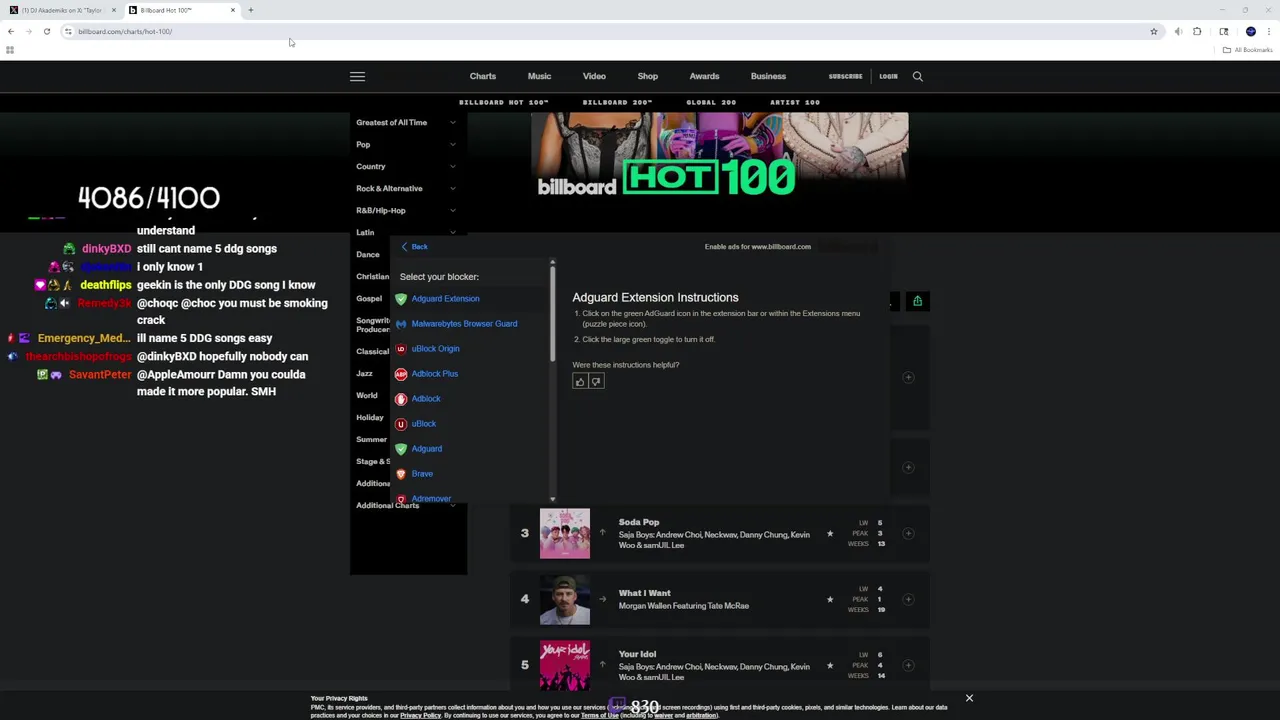Open the Jazz charts category
The image size is (1280, 720).
(364, 373)
